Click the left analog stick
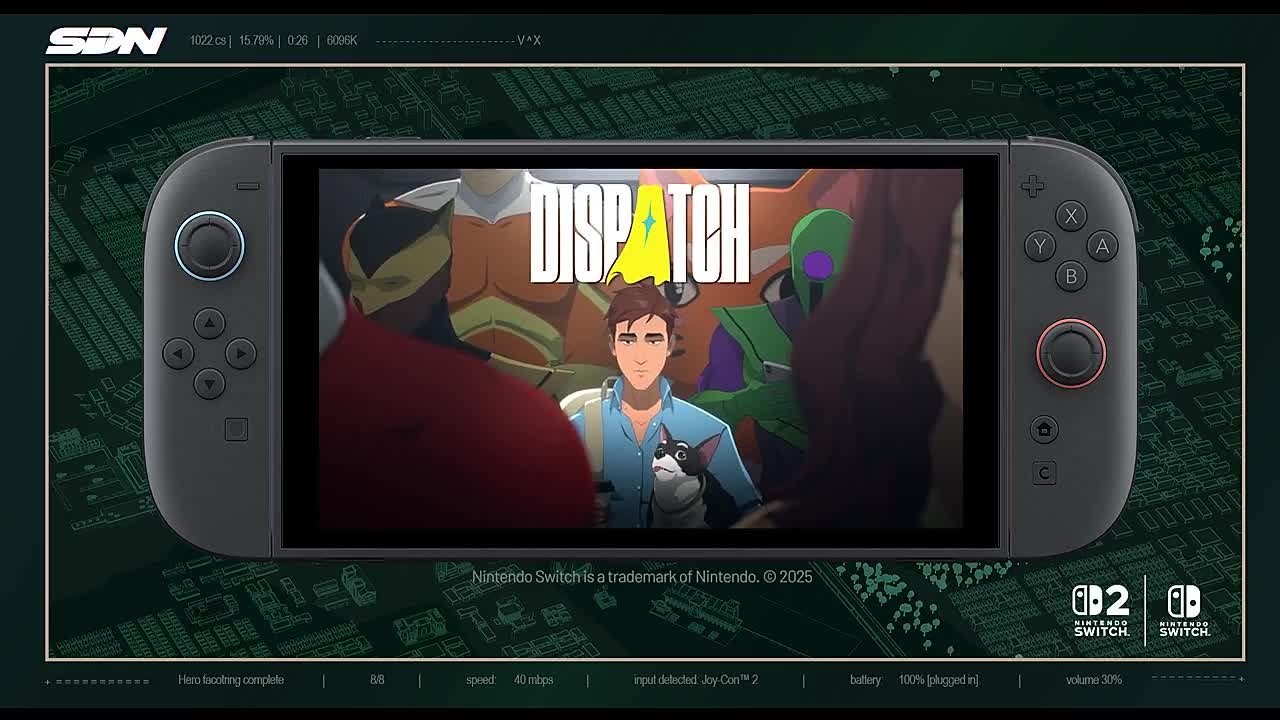Image resolution: width=1280 pixels, height=720 pixels. pos(209,245)
